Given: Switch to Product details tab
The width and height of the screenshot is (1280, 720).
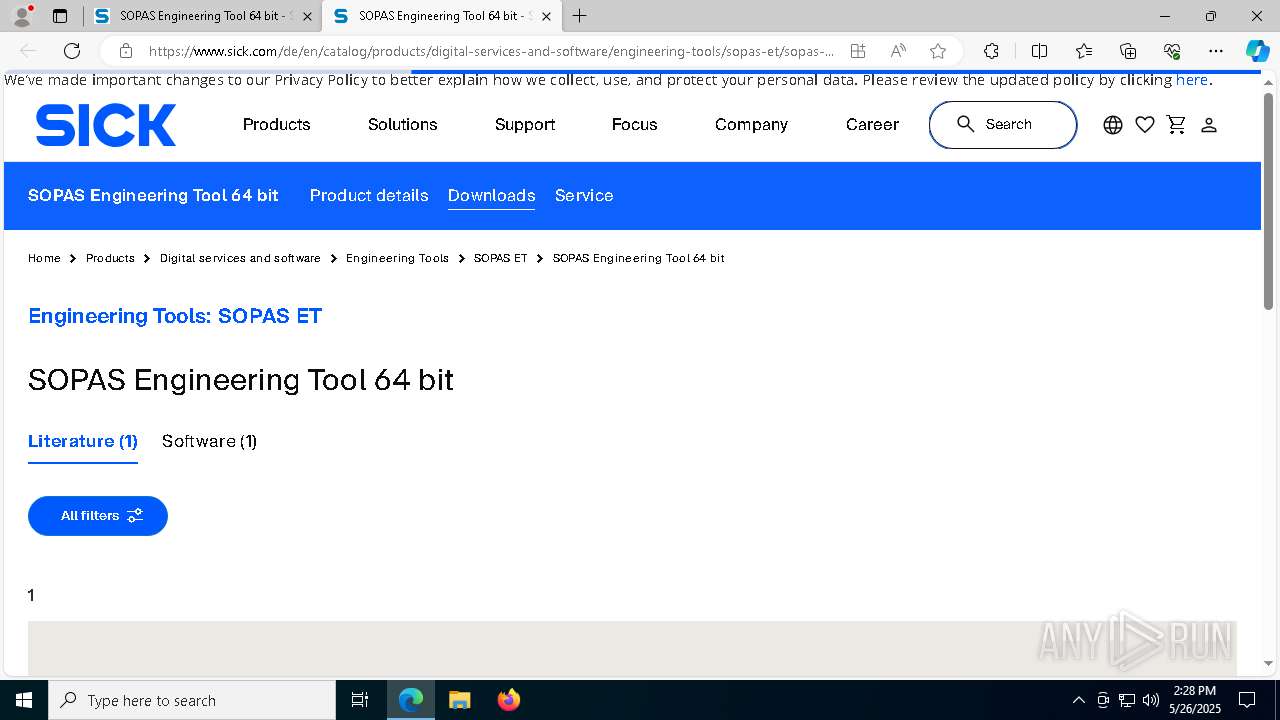Looking at the screenshot, I should pyautogui.click(x=369, y=196).
